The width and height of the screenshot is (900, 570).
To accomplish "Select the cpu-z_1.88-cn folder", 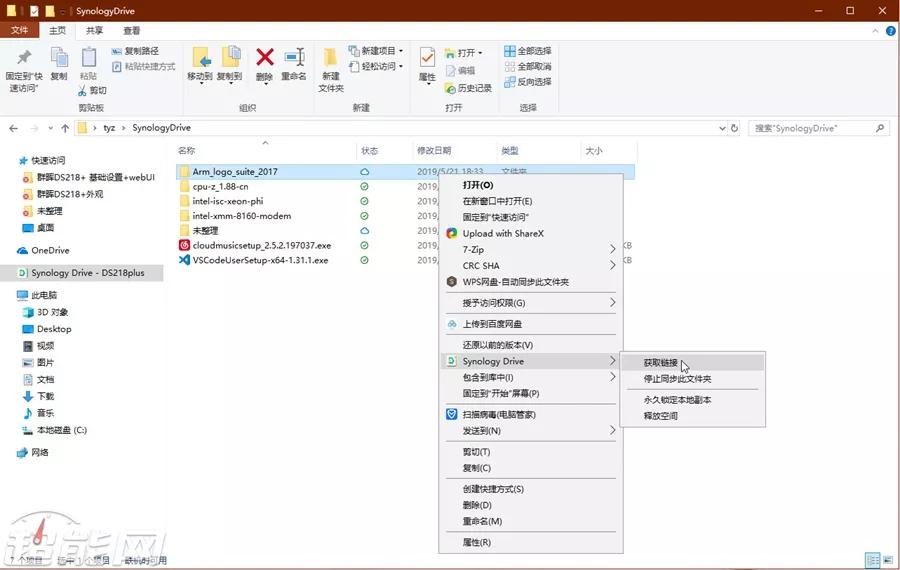I will click(x=220, y=187).
